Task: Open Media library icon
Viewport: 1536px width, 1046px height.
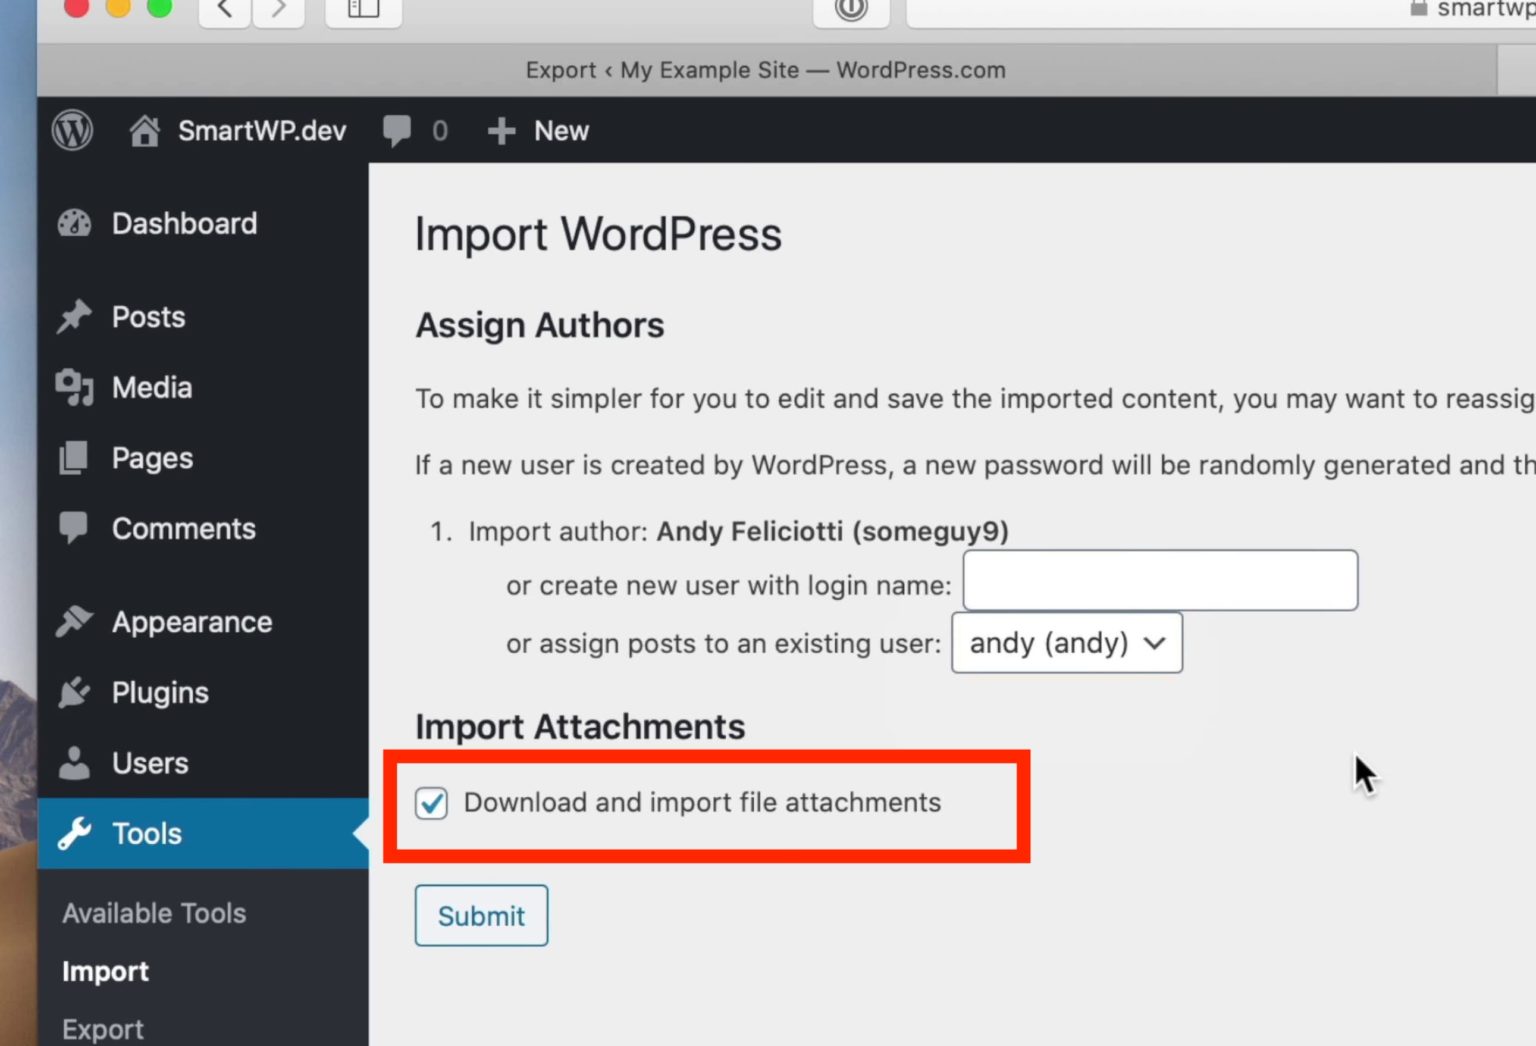Action: (74, 387)
